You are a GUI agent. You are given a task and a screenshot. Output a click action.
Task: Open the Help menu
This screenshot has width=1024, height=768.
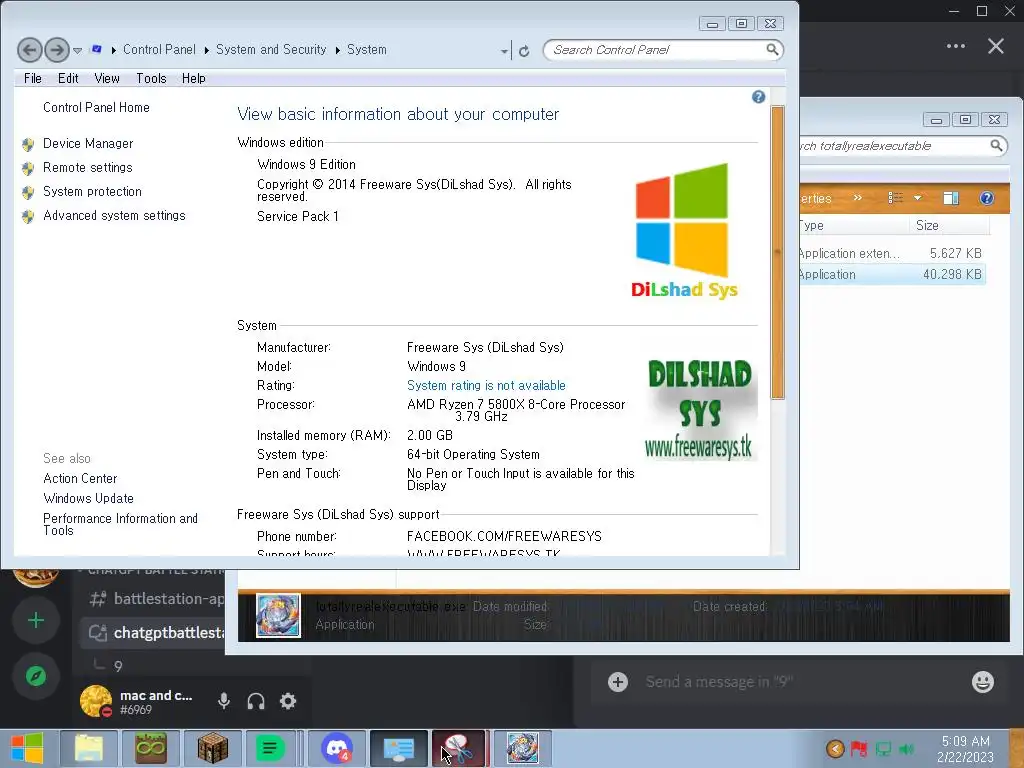click(x=193, y=78)
